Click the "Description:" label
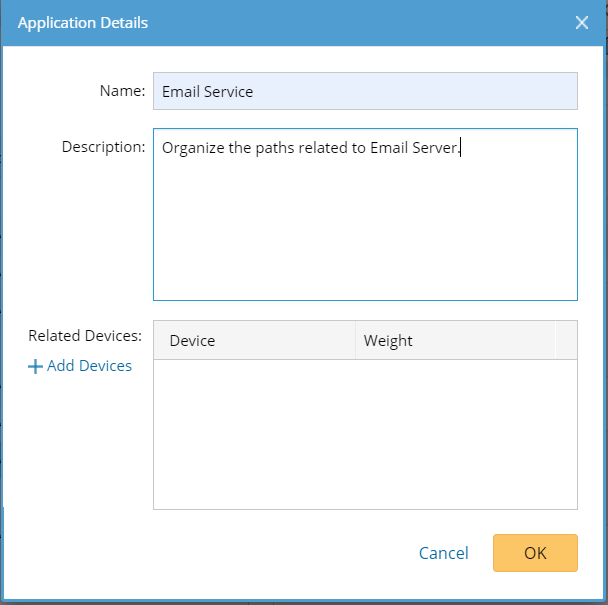608x605 pixels. (x=104, y=147)
